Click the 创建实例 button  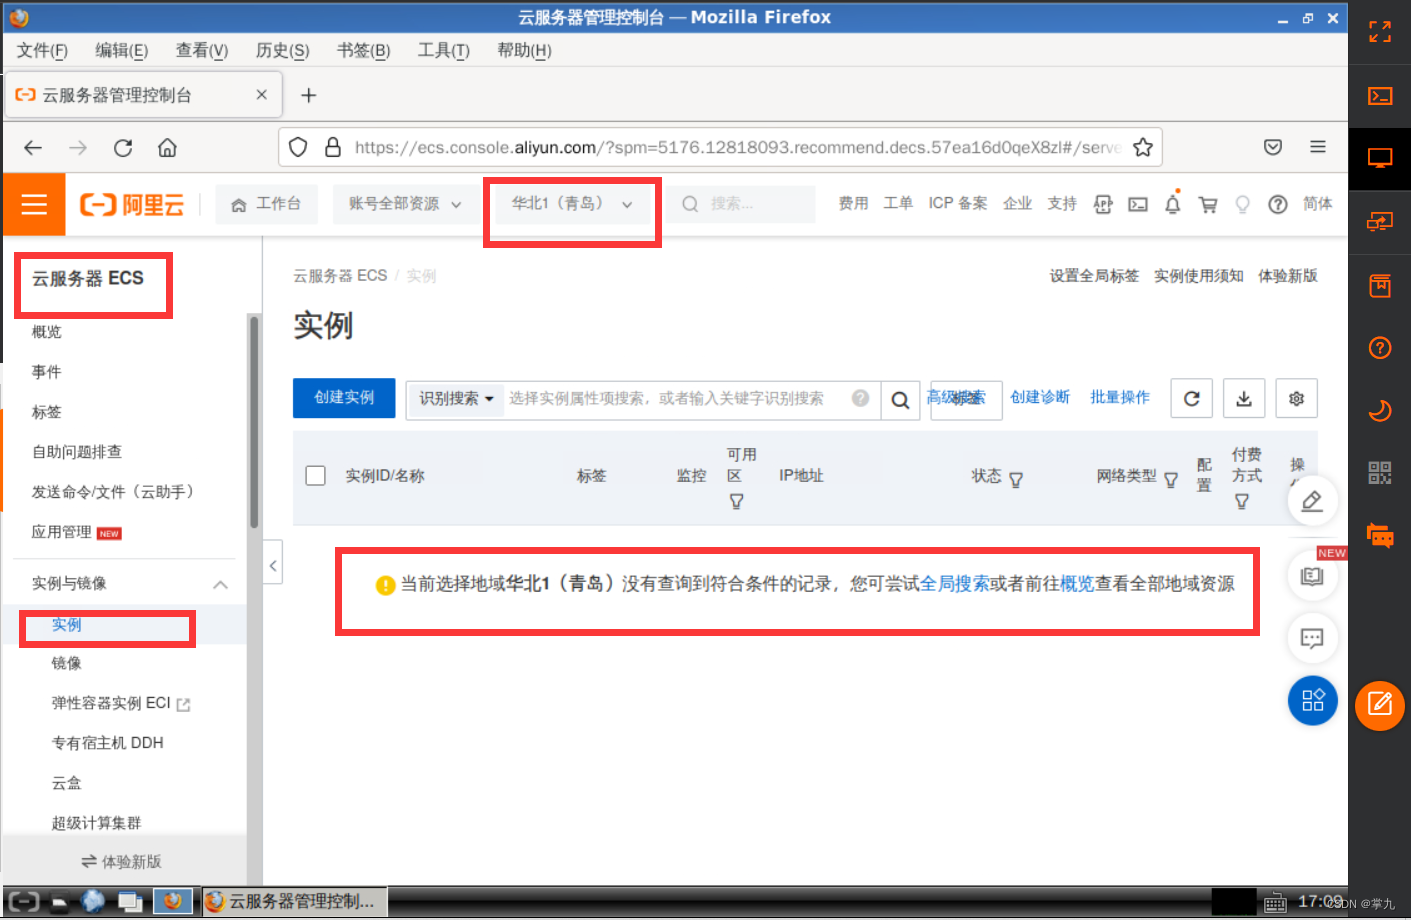click(x=344, y=398)
